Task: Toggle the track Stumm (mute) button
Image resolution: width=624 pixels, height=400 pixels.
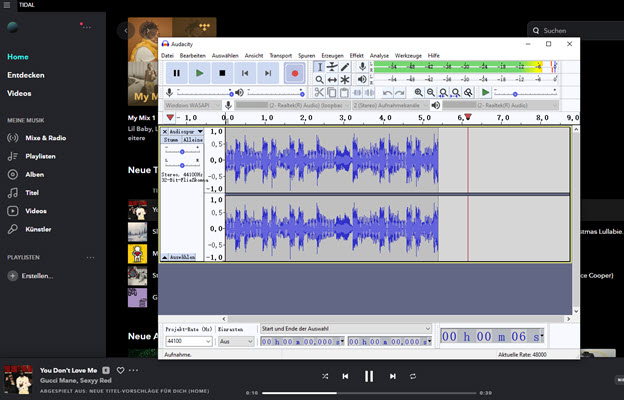Action: (x=171, y=140)
